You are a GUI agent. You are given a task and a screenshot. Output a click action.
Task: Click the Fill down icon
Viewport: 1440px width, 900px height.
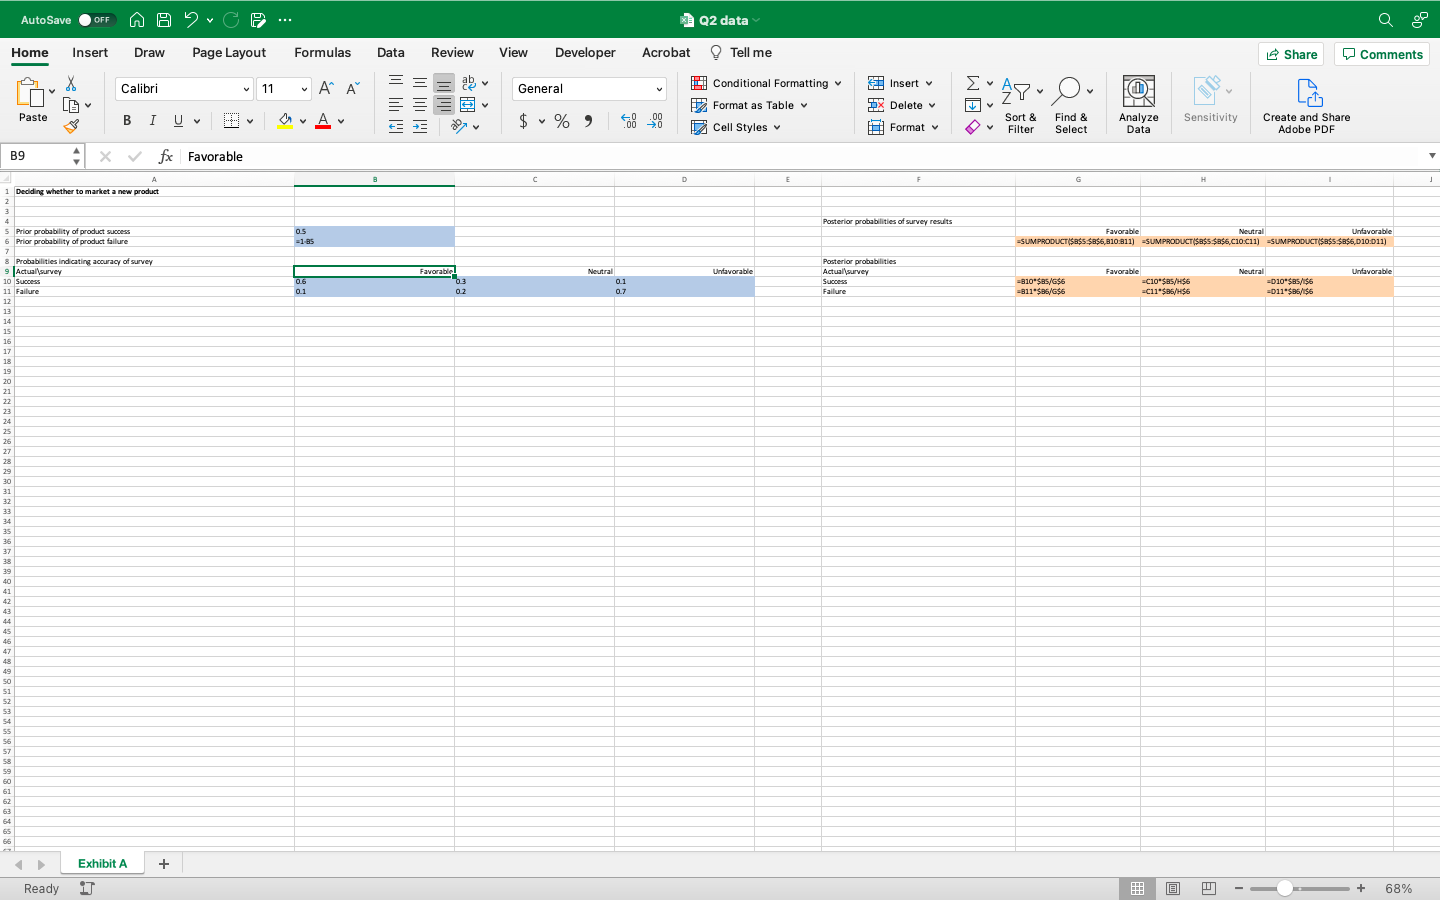point(972,105)
